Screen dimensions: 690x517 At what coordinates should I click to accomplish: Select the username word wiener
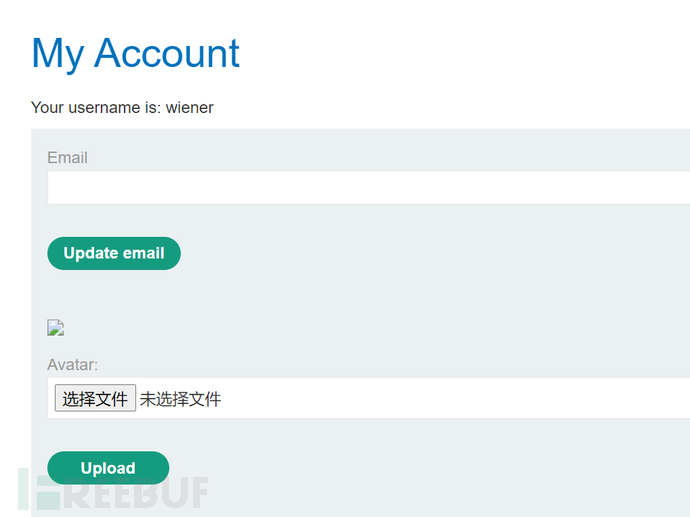click(x=190, y=107)
